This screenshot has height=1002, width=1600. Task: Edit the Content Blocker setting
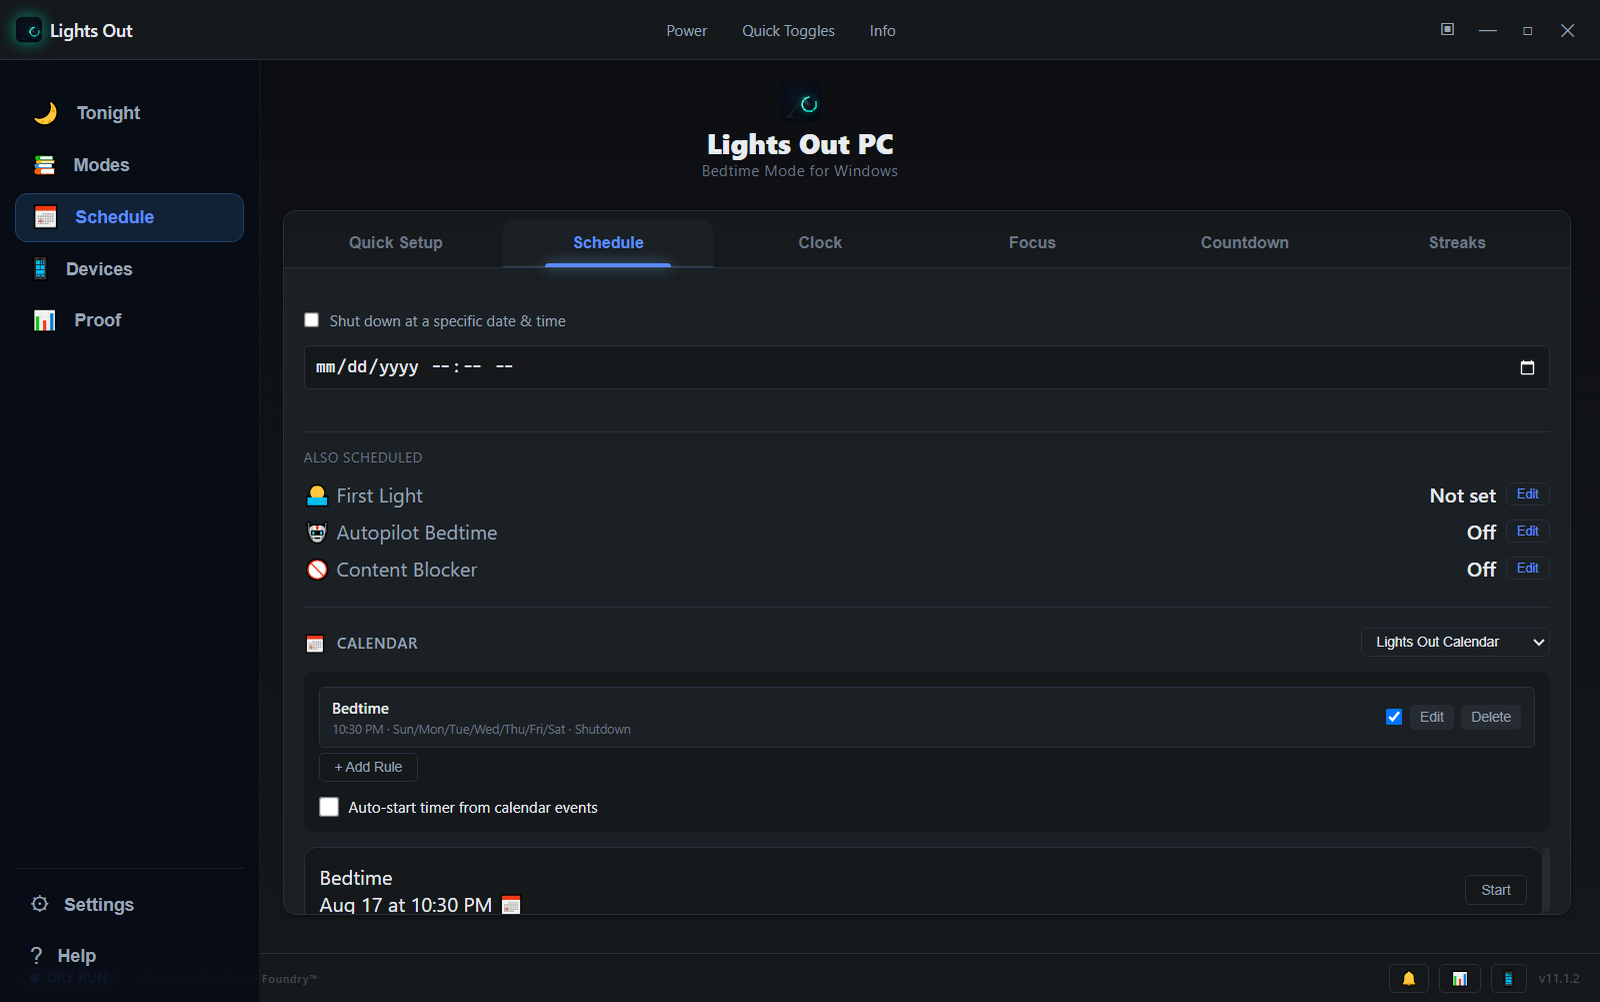1528,568
